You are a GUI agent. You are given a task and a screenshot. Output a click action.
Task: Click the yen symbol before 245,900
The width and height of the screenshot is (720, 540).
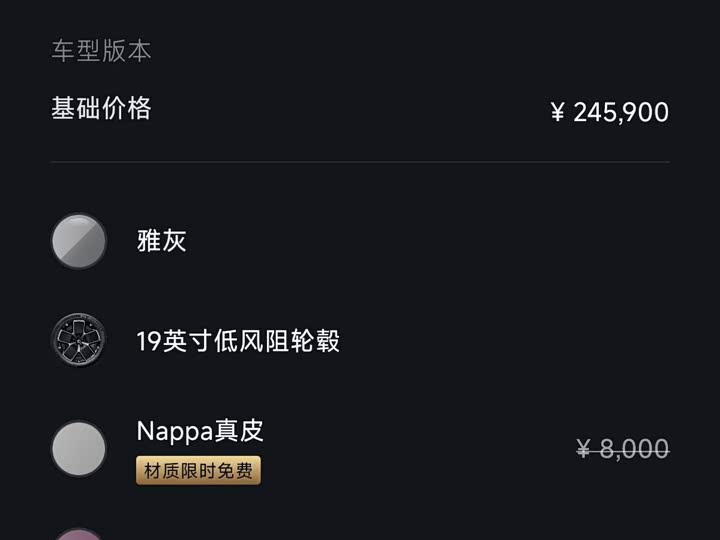click(558, 113)
